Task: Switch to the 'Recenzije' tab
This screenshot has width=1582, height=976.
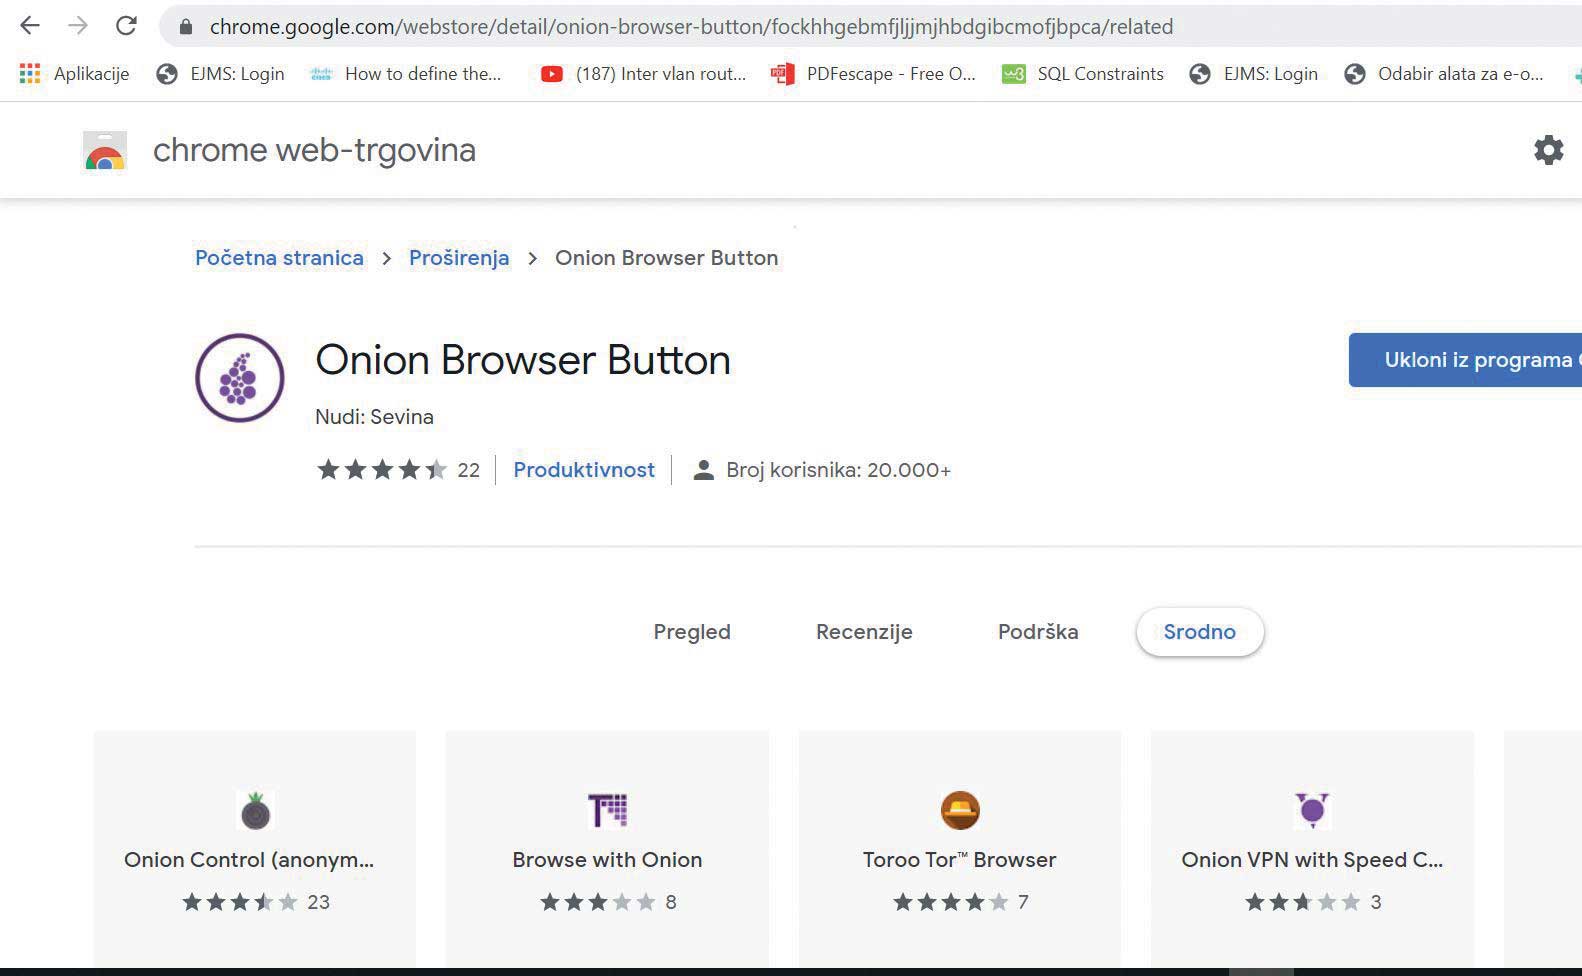Action: (x=864, y=632)
